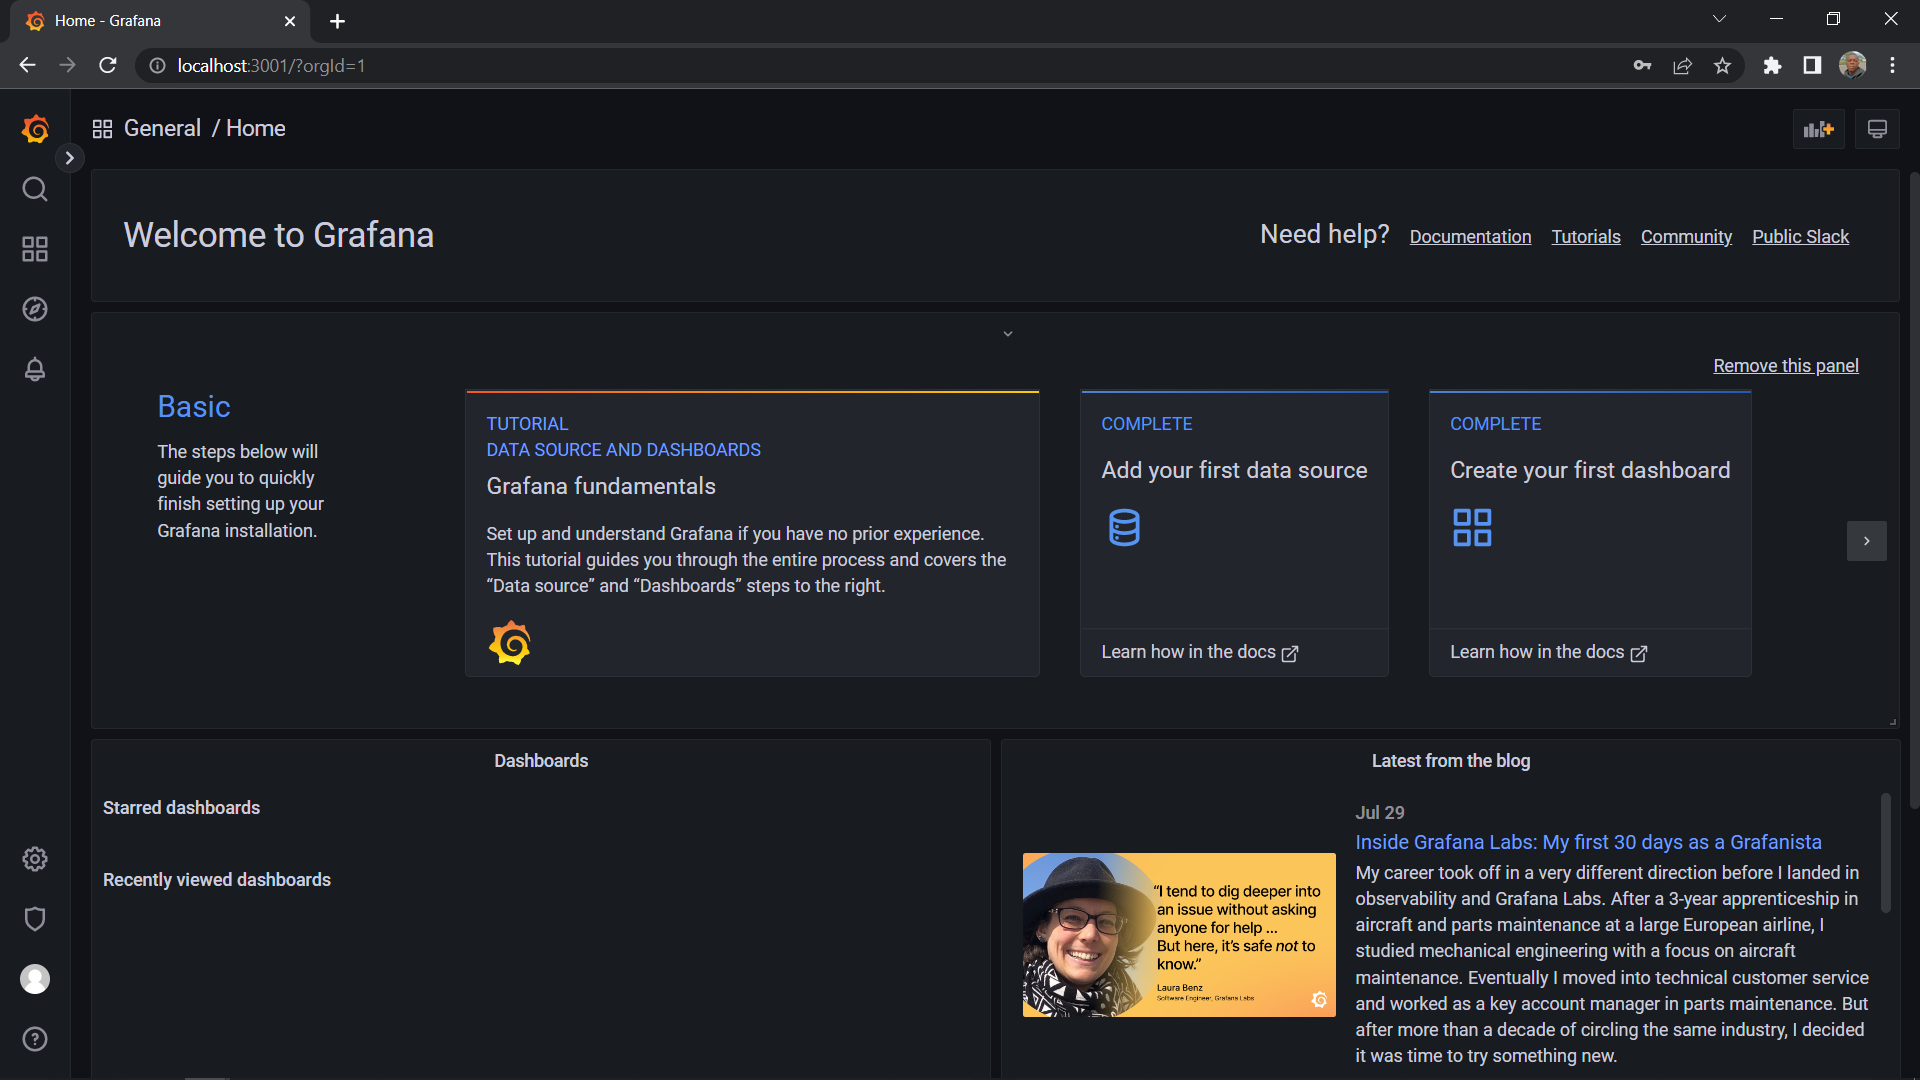Click the blog post thumbnail image
The width and height of the screenshot is (1920, 1080).
[x=1178, y=935]
